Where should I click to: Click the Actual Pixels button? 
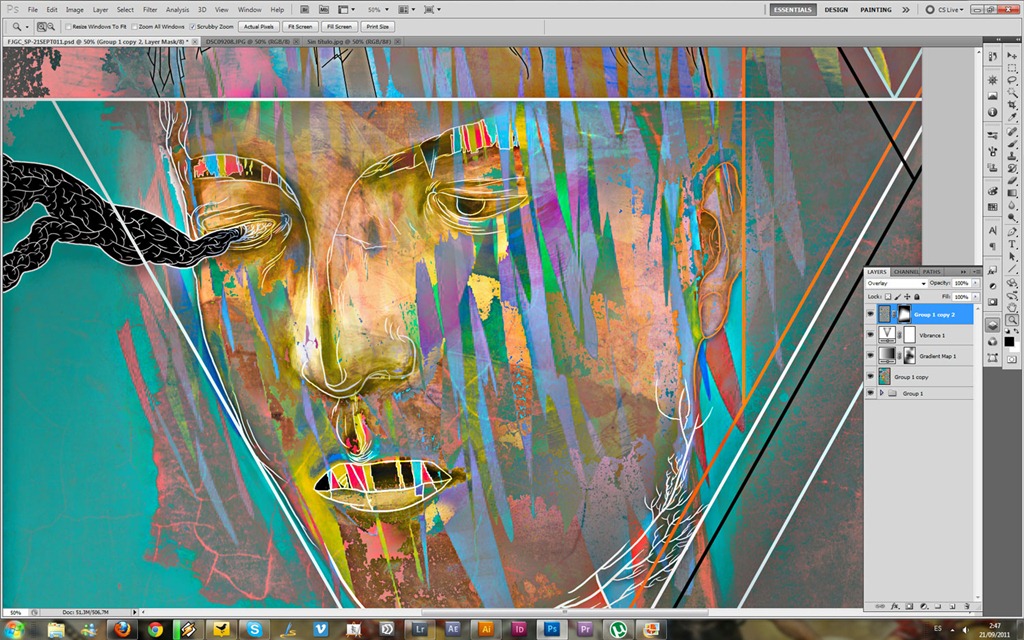click(259, 27)
